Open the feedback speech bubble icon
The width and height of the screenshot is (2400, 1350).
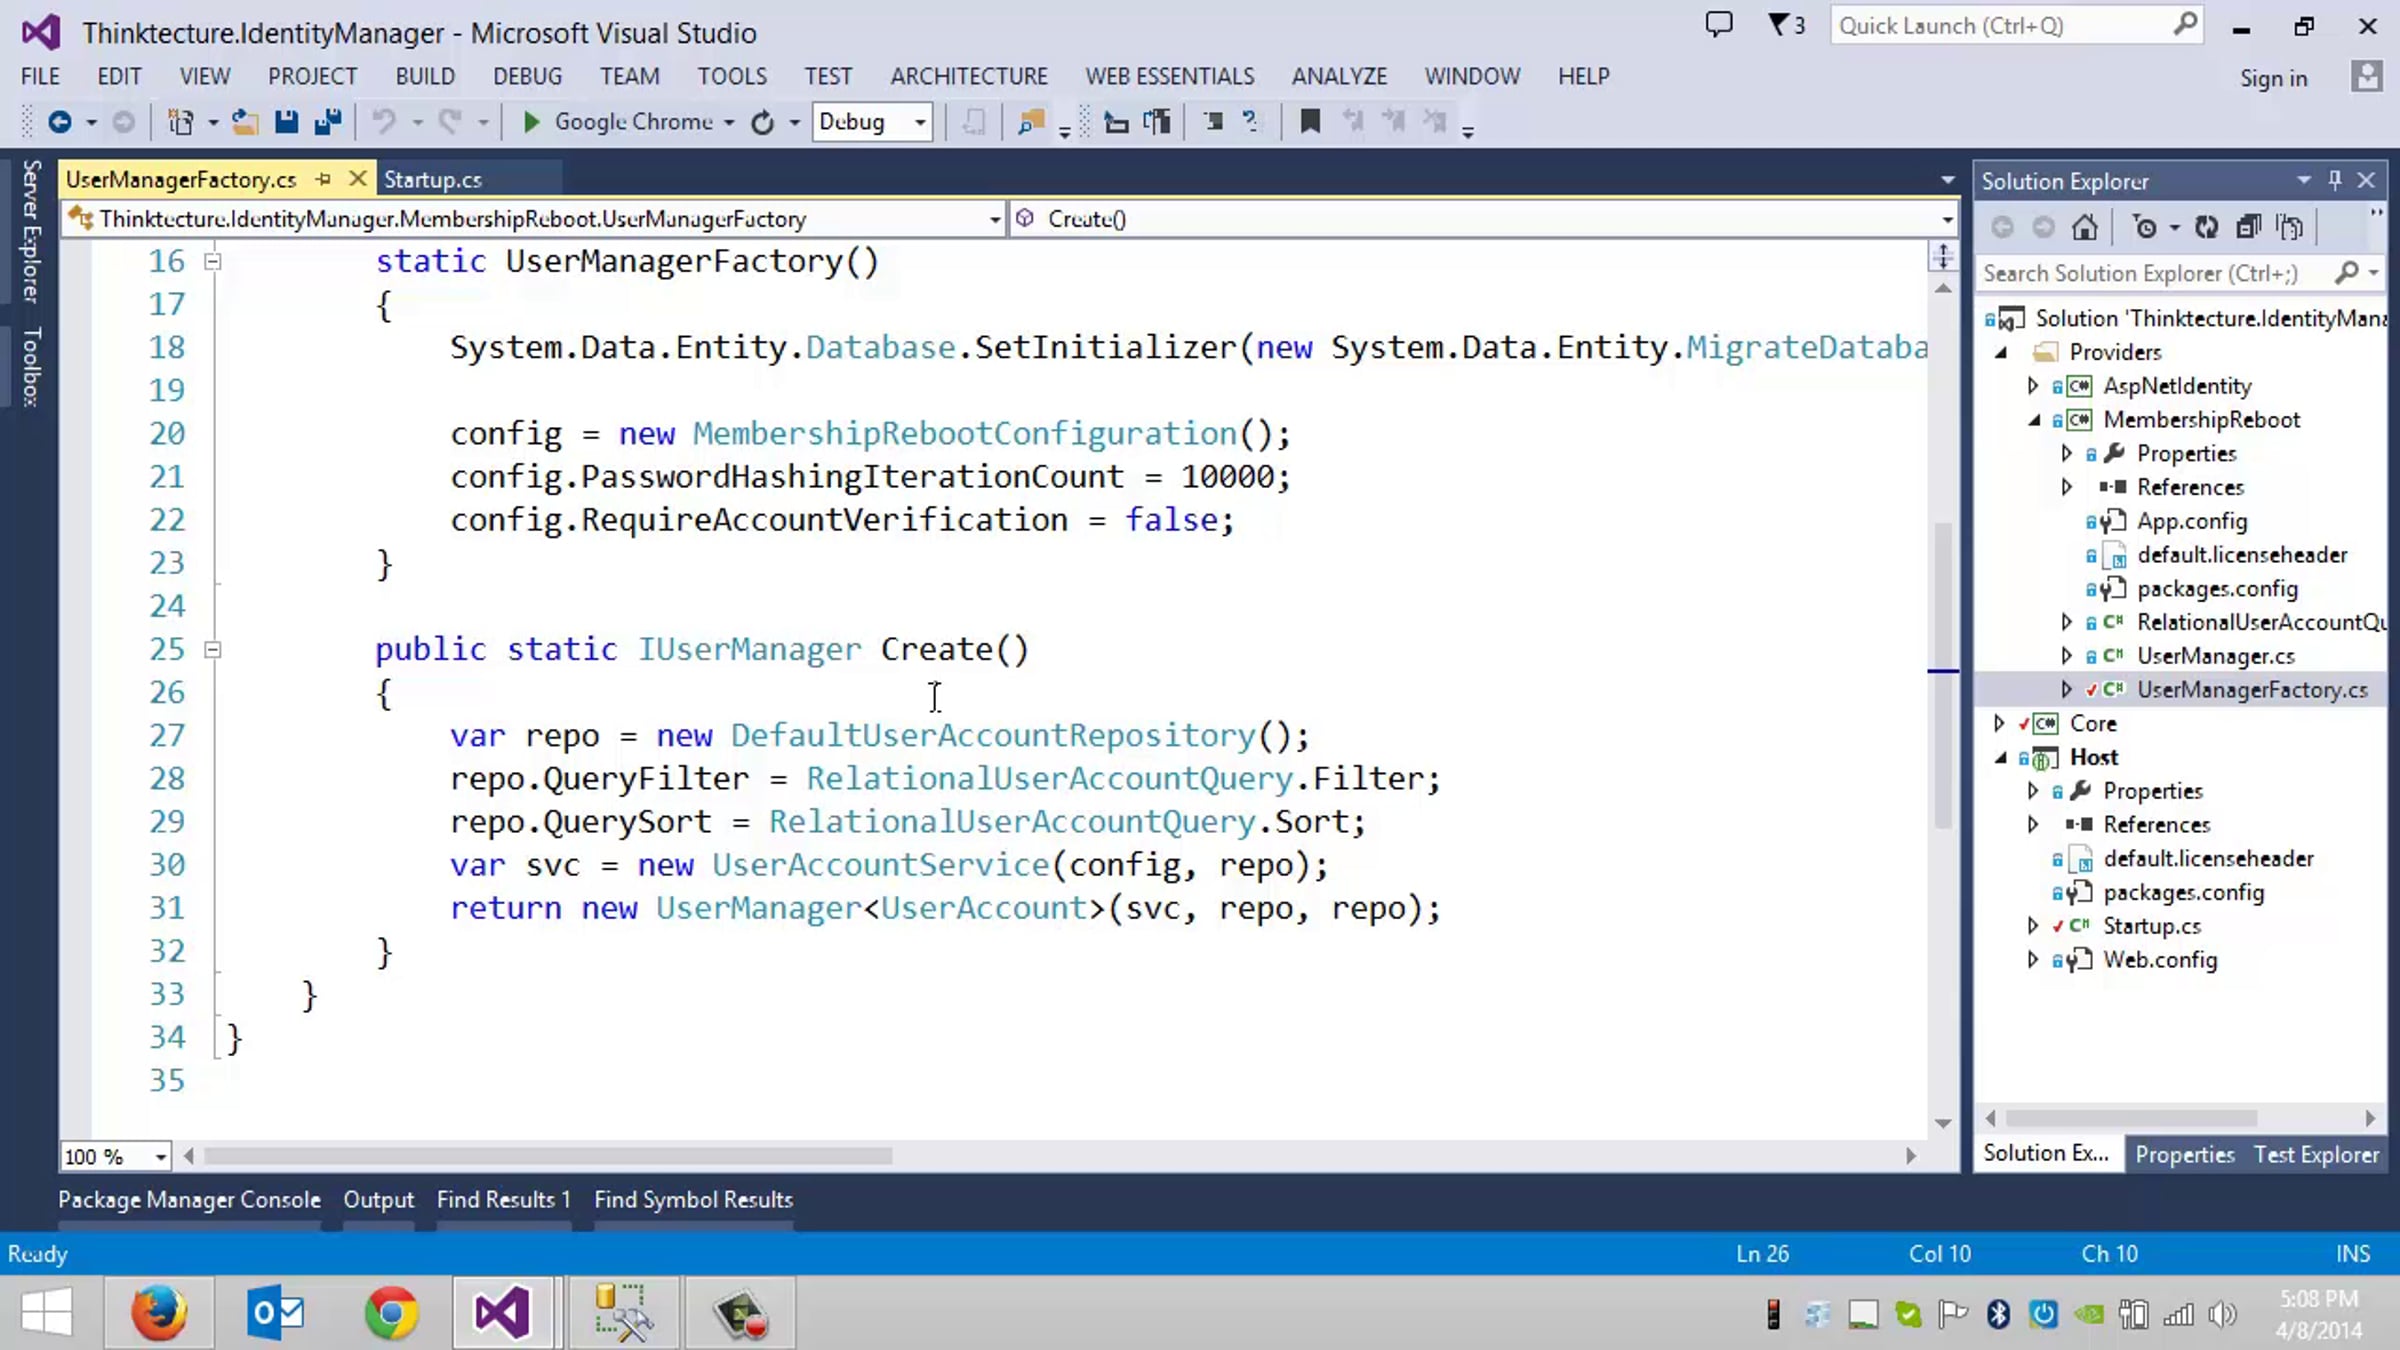point(1719,24)
